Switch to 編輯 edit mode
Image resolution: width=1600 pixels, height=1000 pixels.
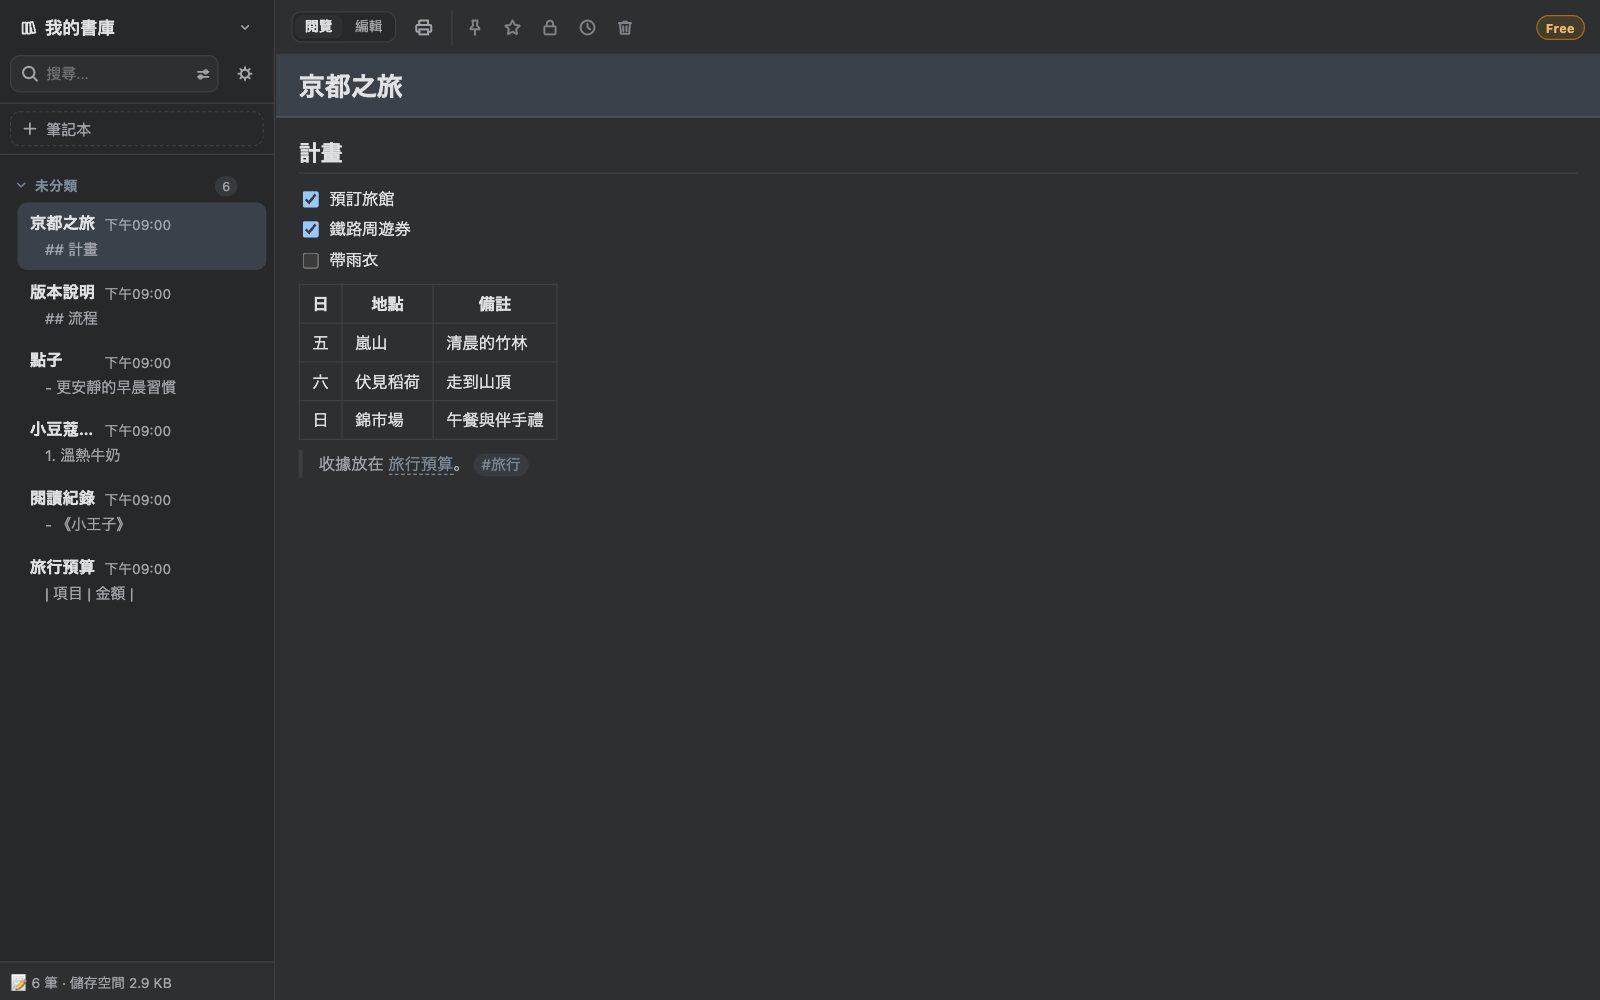[x=369, y=27]
